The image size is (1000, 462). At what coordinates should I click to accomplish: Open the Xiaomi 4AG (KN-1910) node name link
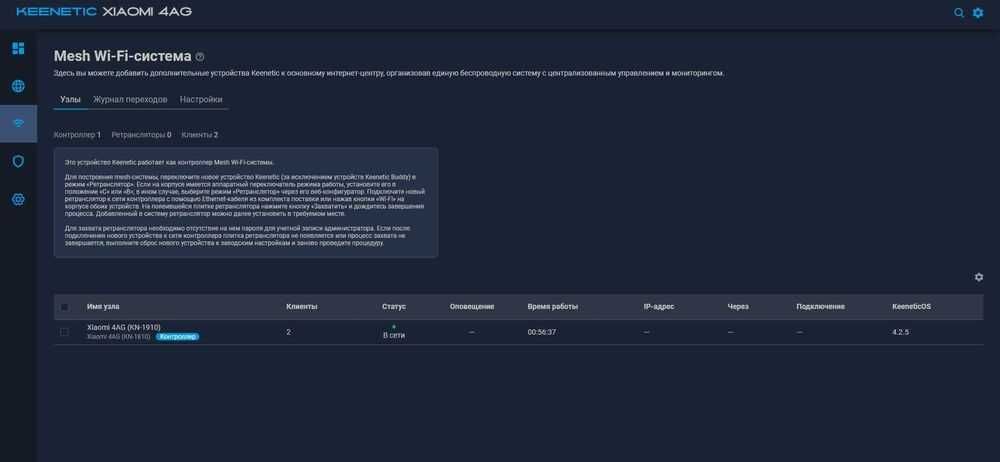(124, 327)
